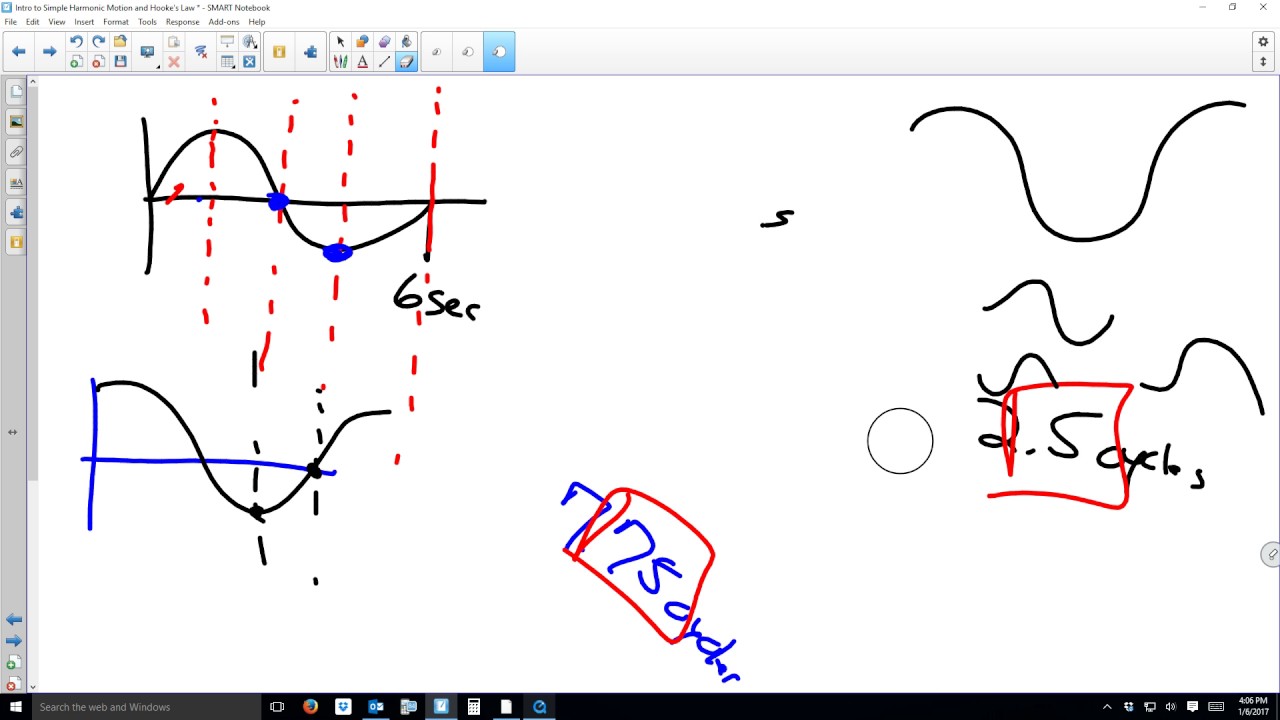Open the Action Center notifications
Viewport: 1280px width, 720px height.
1193,707
